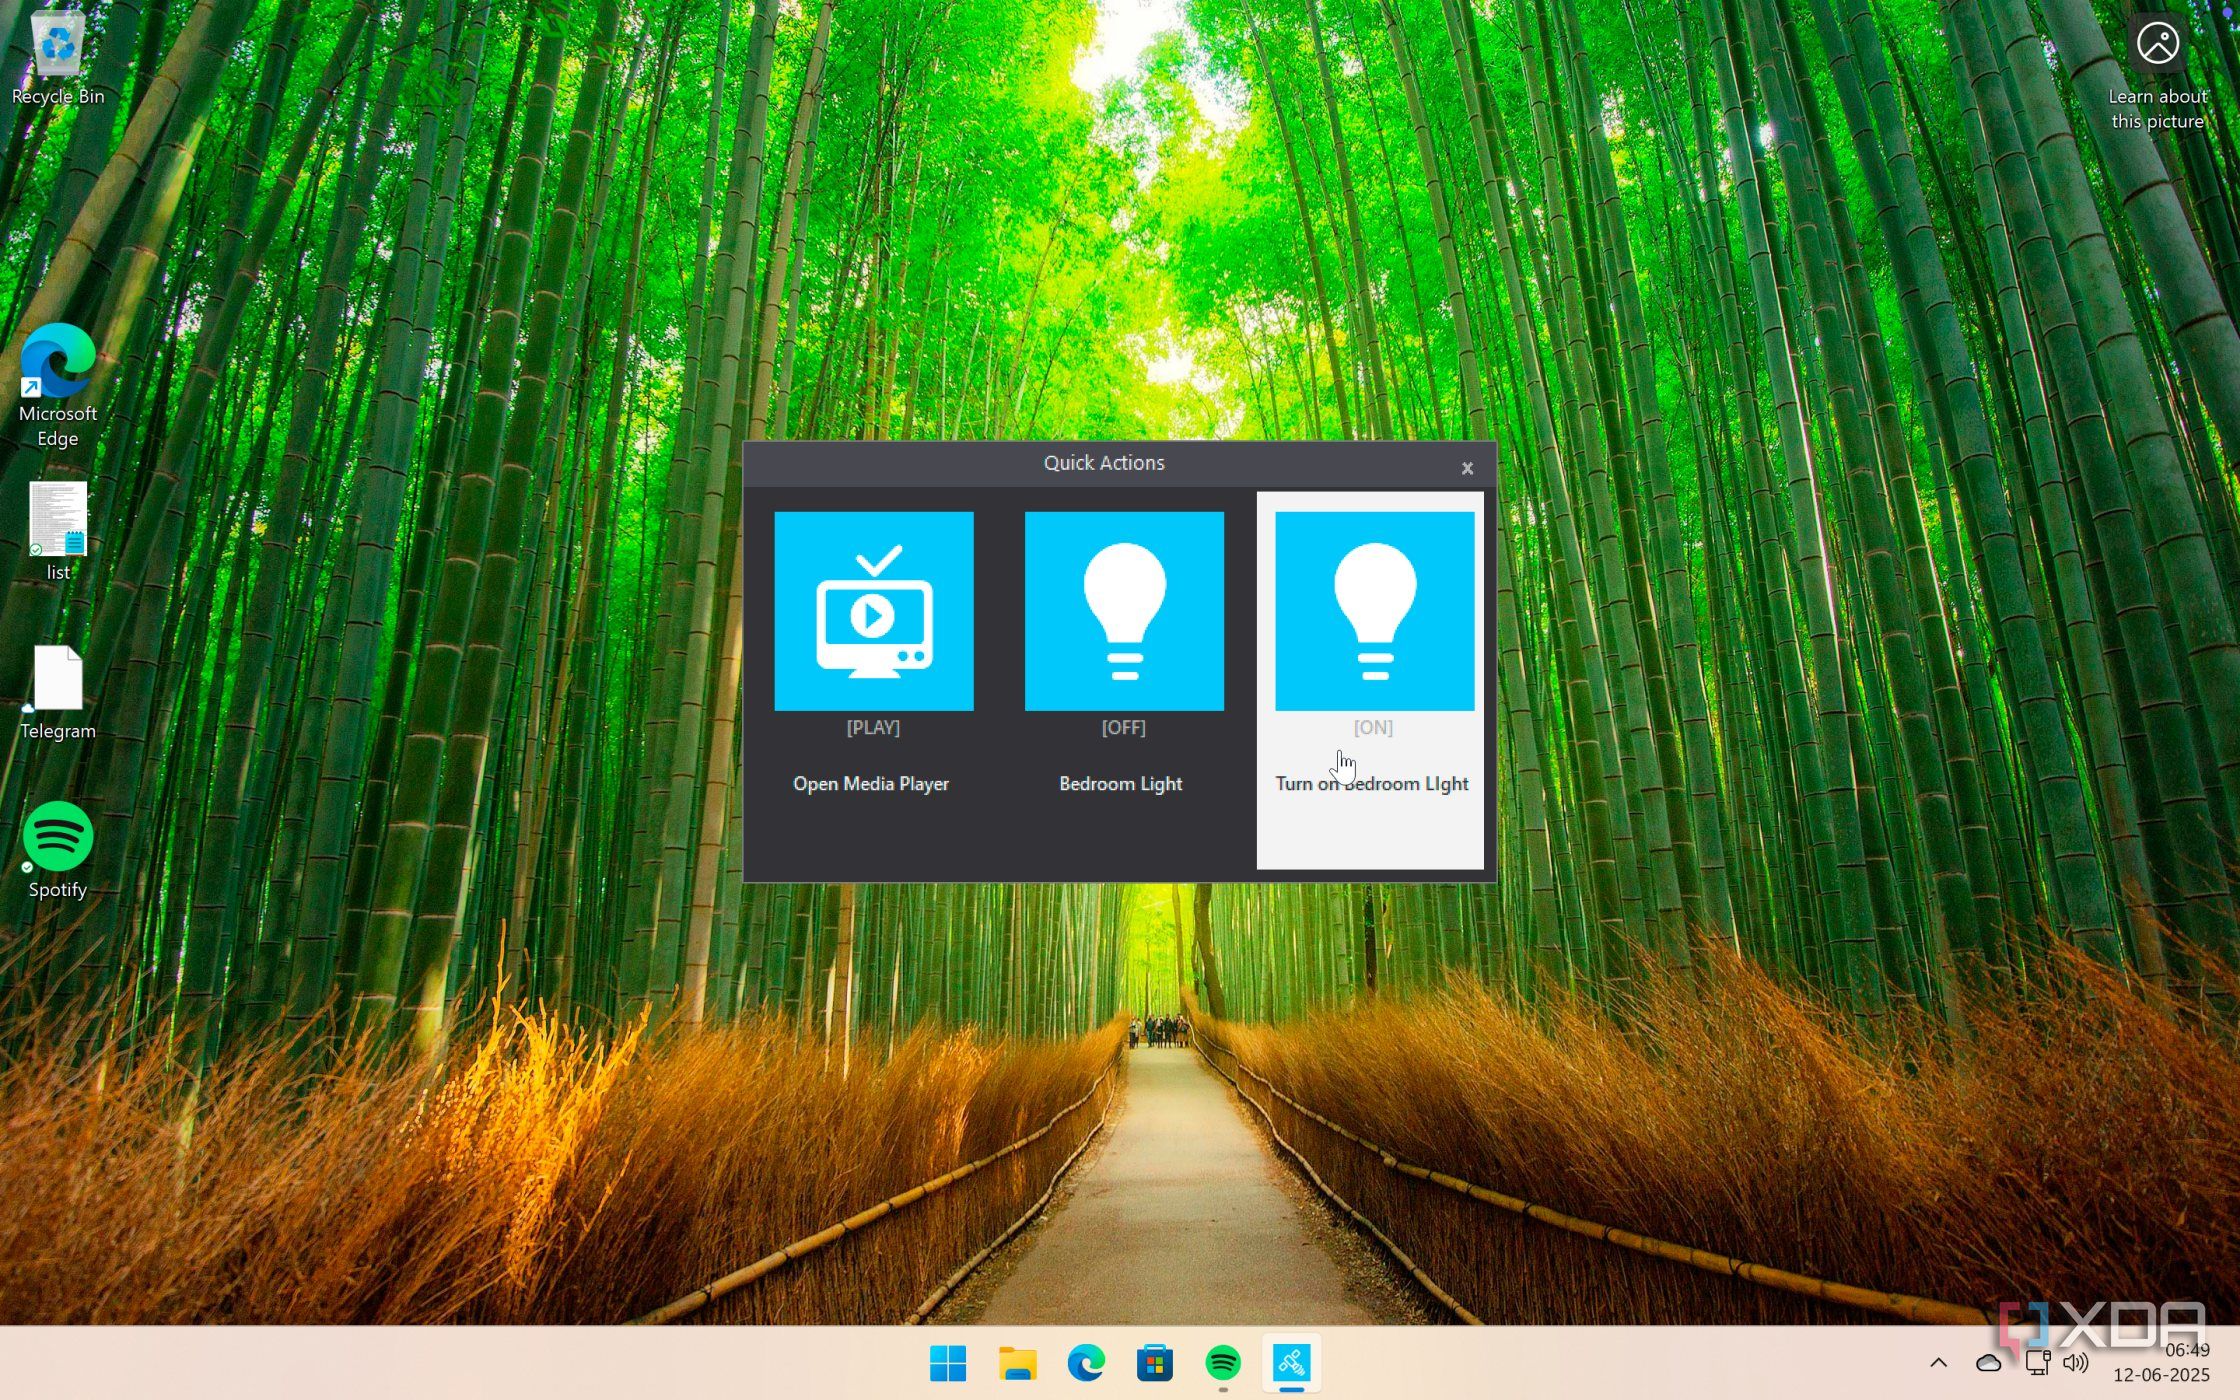Select the Recycle Bin desktop icon

(58, 58)
